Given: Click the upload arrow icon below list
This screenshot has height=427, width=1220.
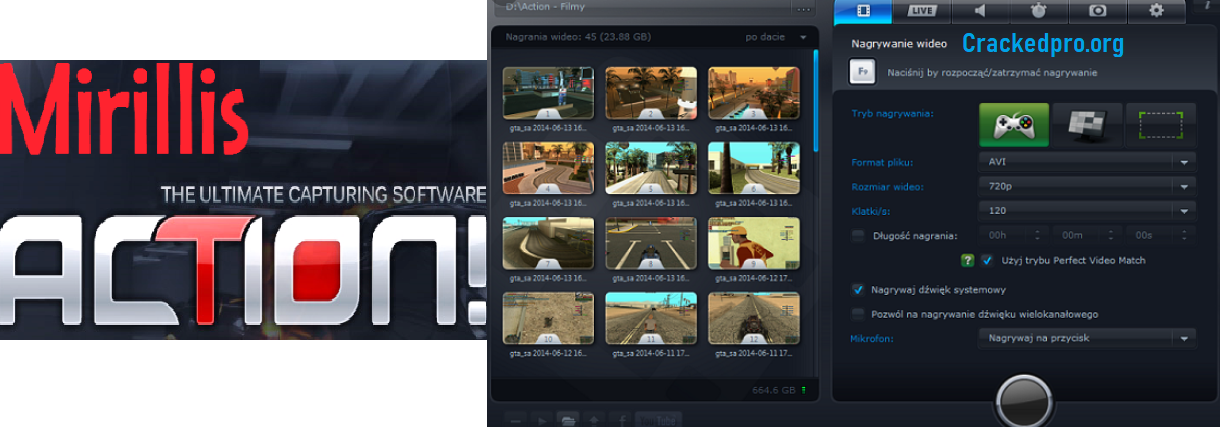Looking at the screenshot, I should (x=595, y=418).
